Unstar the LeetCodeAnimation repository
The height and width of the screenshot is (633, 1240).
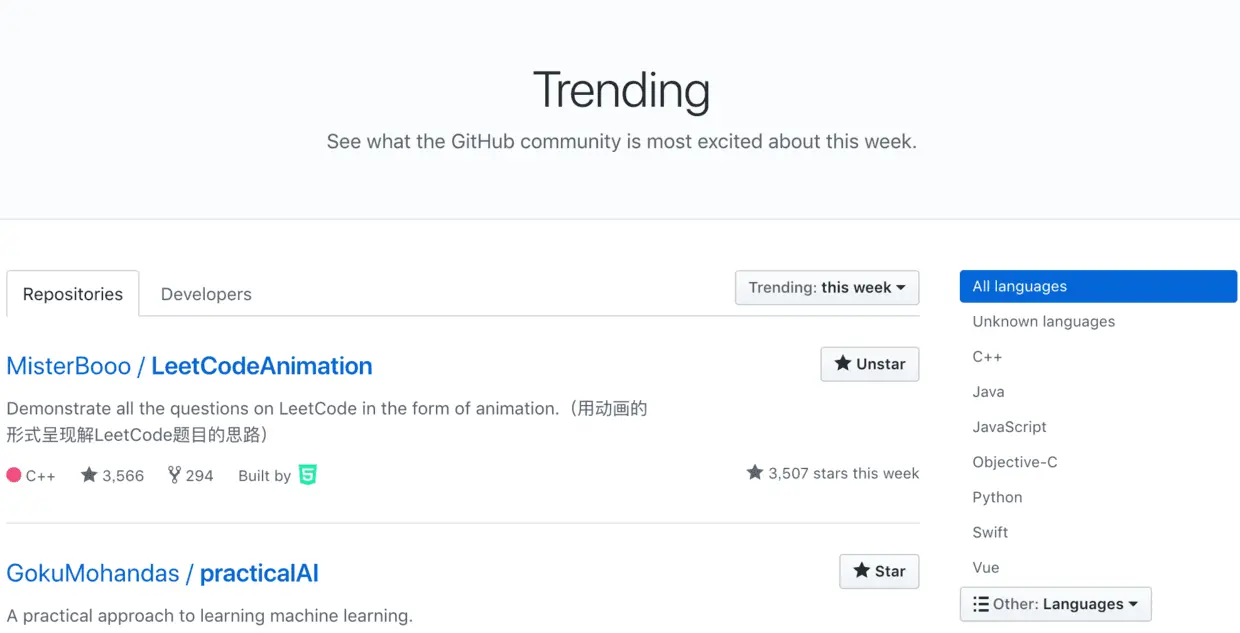[870, 364]
